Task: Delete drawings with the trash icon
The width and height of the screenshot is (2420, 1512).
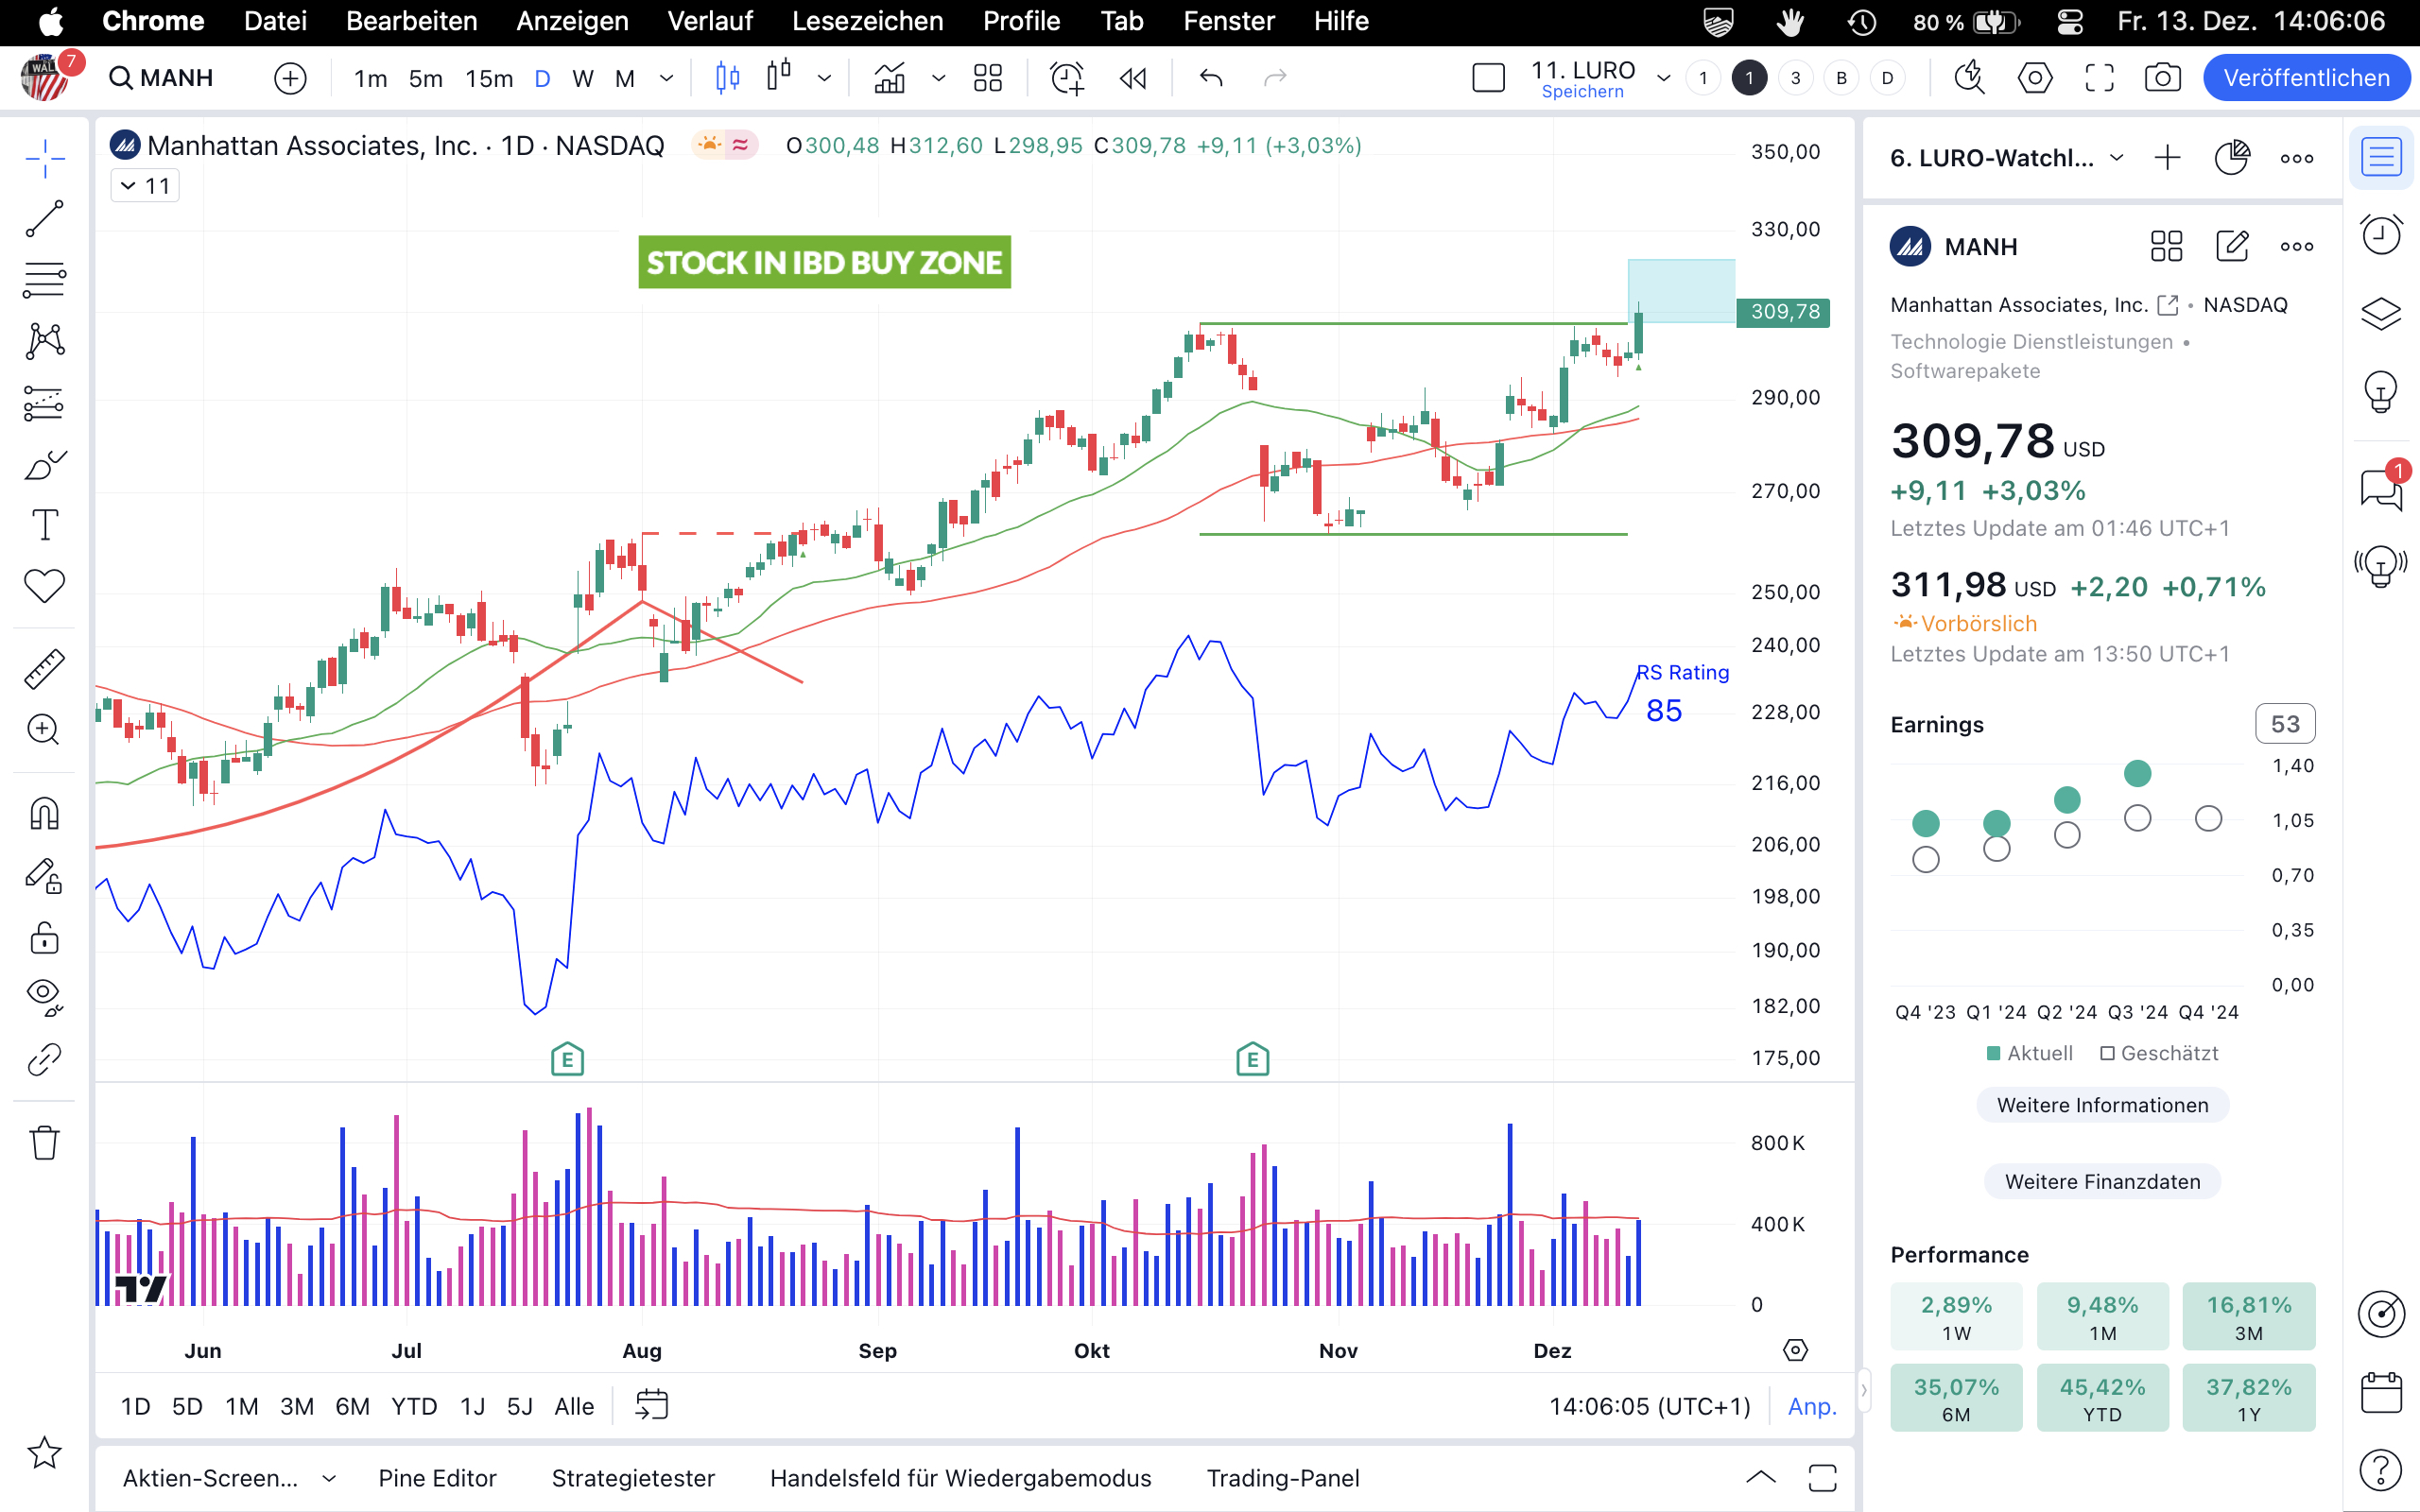Action: (44, 1142)
